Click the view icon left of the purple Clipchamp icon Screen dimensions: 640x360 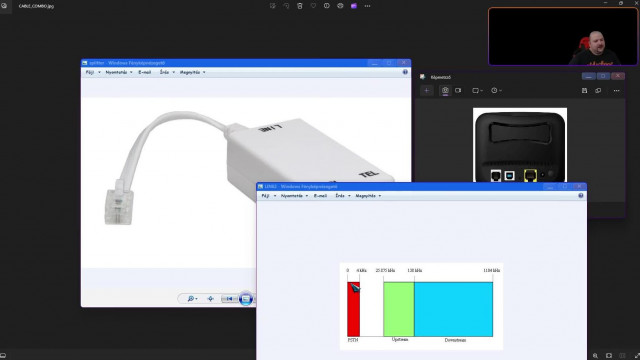(340, 6)
